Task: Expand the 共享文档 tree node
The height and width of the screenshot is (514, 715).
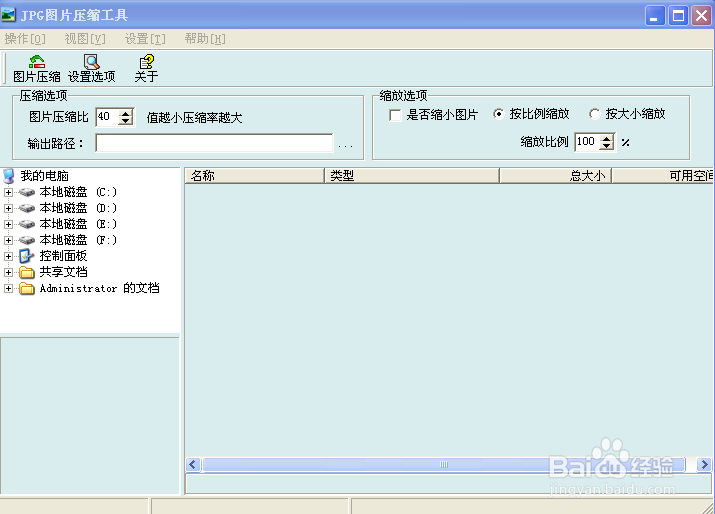Action: [x=8, y=272]
